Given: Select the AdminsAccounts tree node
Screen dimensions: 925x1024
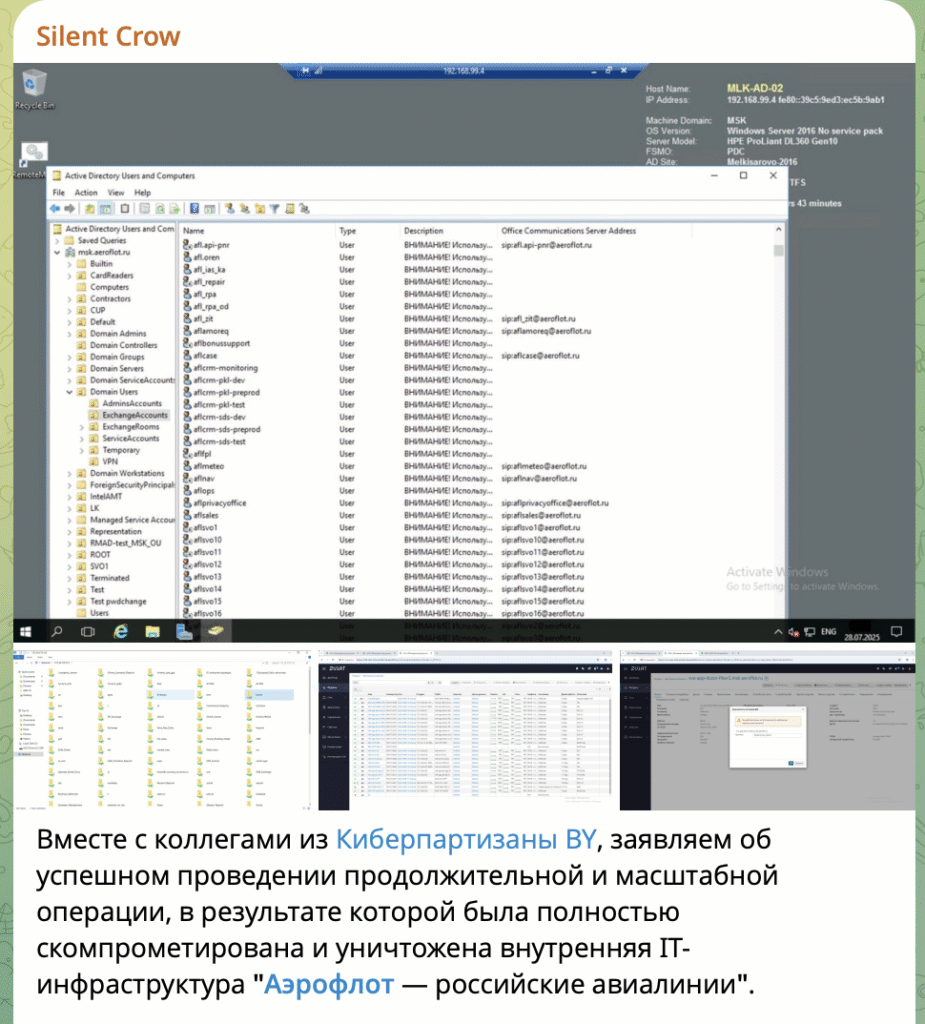Looking at the screenshot, I should [132, 404].
